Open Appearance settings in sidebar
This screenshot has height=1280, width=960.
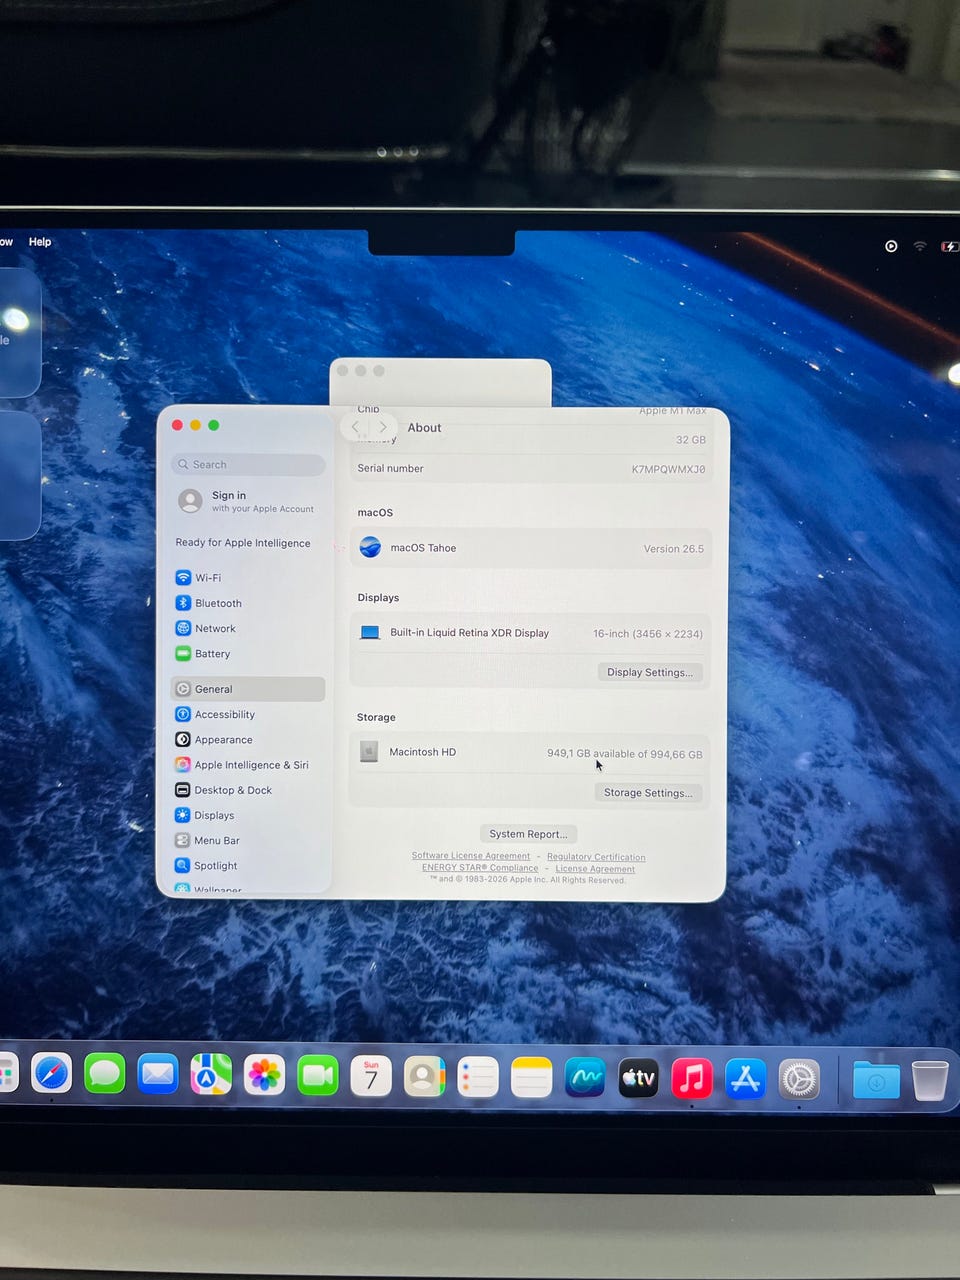(x=248, y=740)
